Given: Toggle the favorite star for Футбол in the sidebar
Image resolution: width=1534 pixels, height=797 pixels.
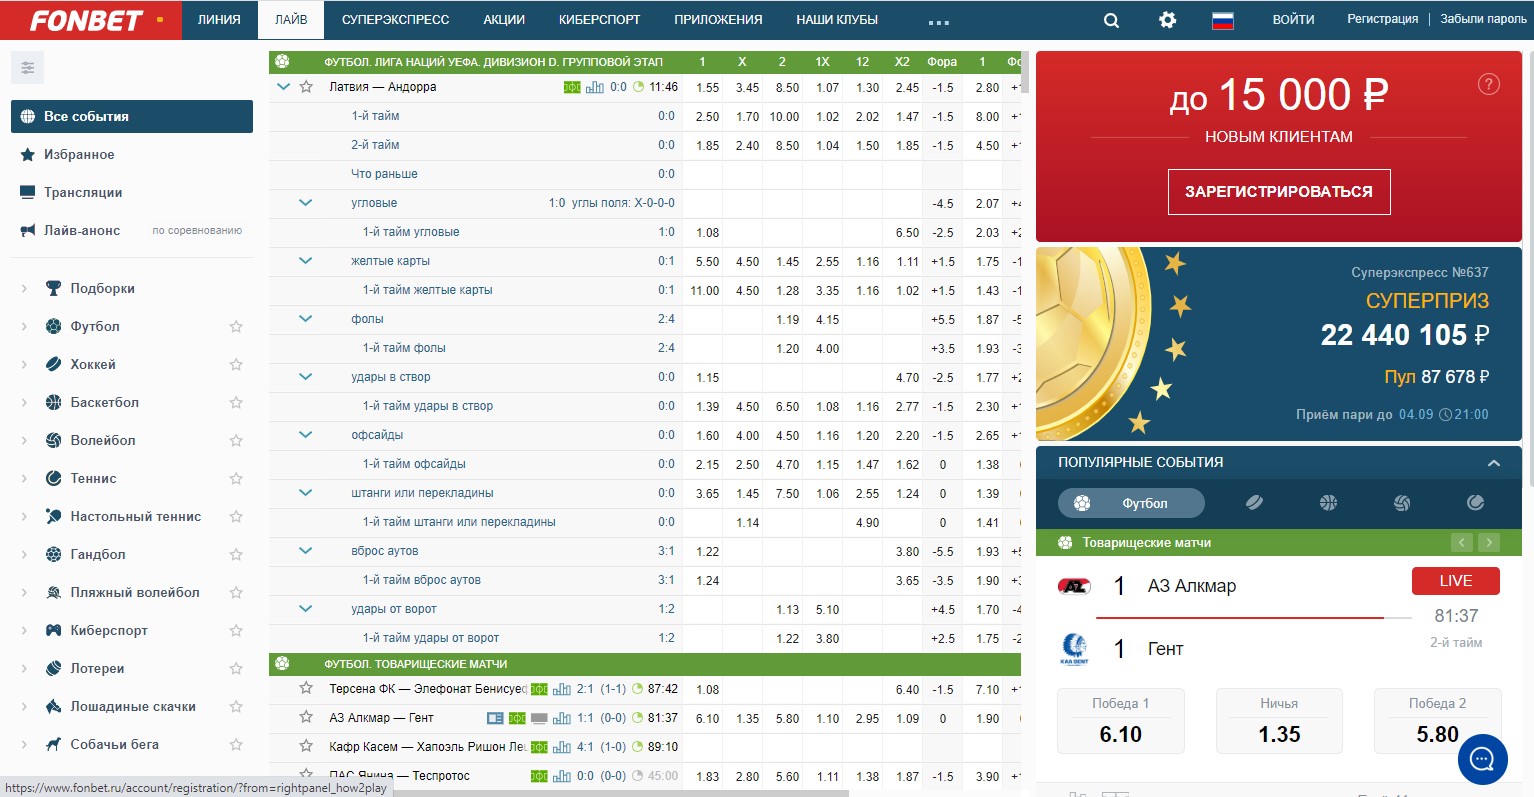Looking at the screenshot, I should [x=236, y=326].
